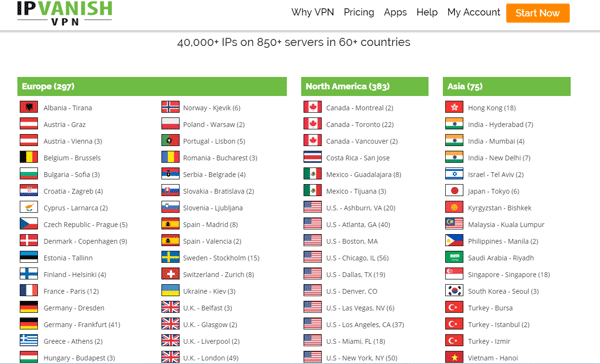600x364 pixels.
Task: Click the Cyprus flag icon
Action: [29, 207]
